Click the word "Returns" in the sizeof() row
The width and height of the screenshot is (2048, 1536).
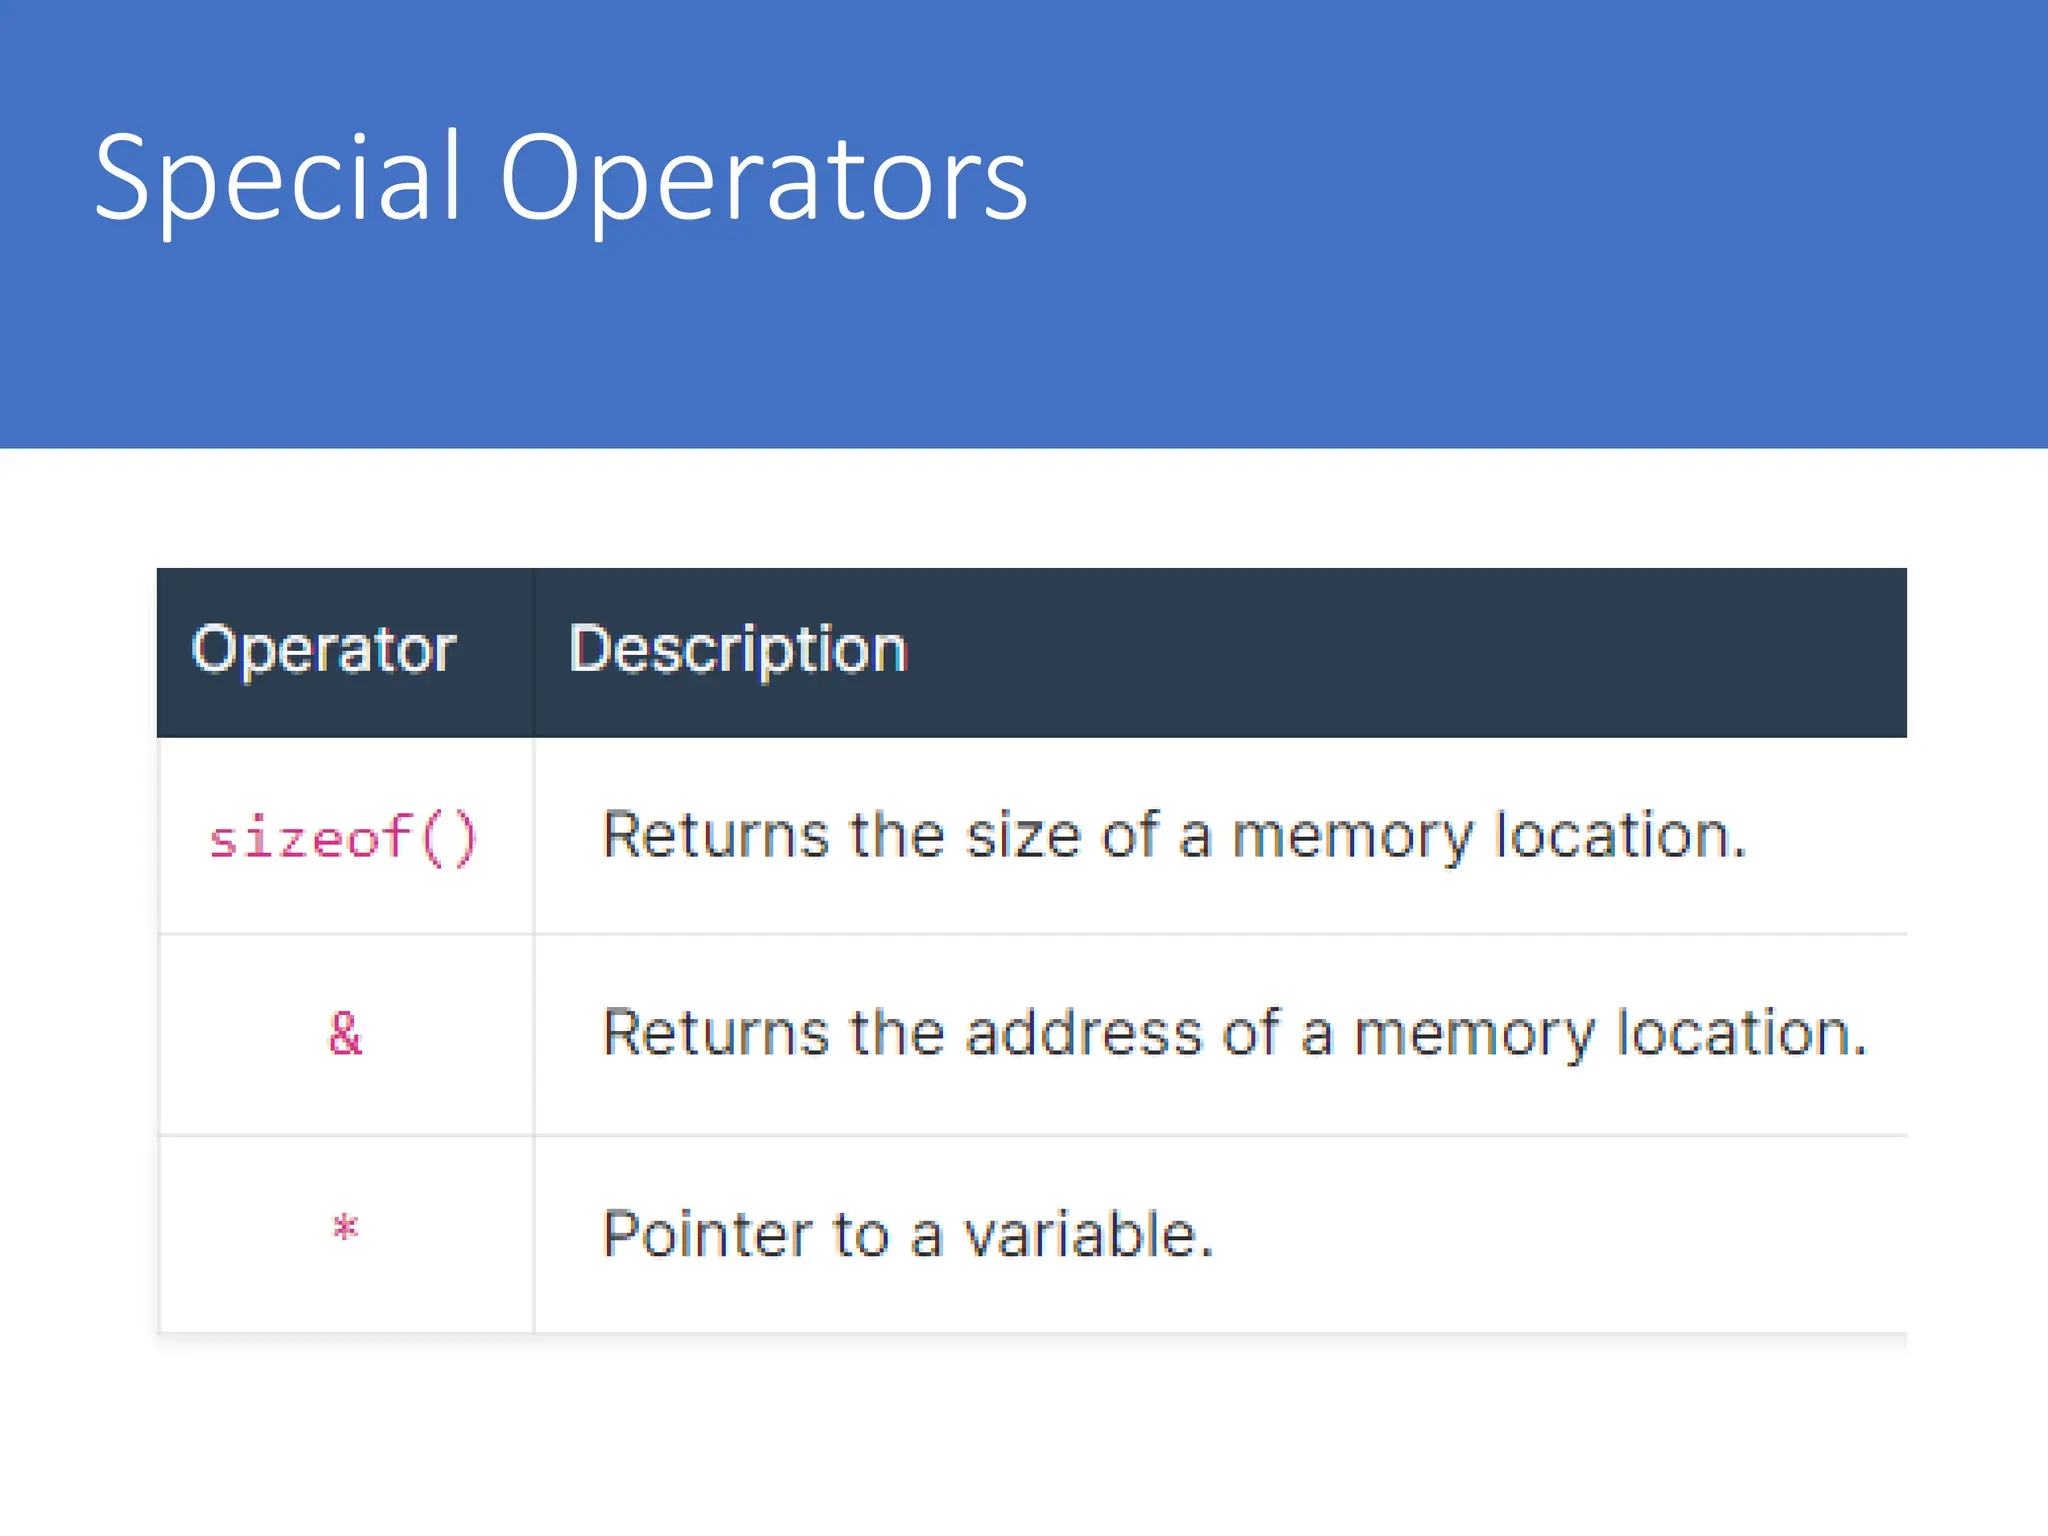(x=716, y=835)
